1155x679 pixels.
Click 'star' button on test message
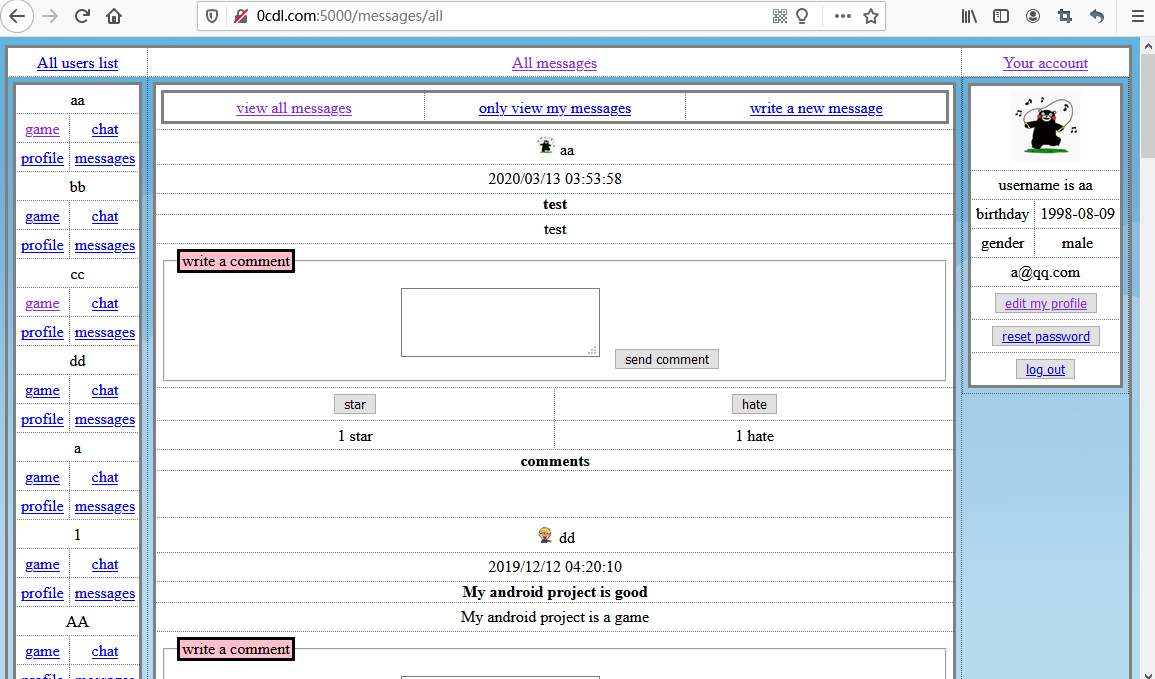(355, 404)
